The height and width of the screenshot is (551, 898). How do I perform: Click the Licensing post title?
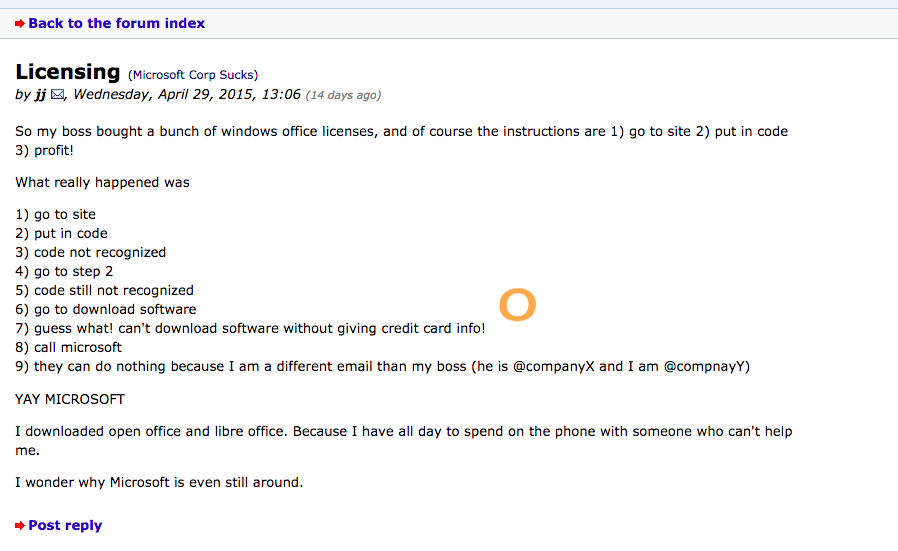pyautogui.click(x=68, y=72)
